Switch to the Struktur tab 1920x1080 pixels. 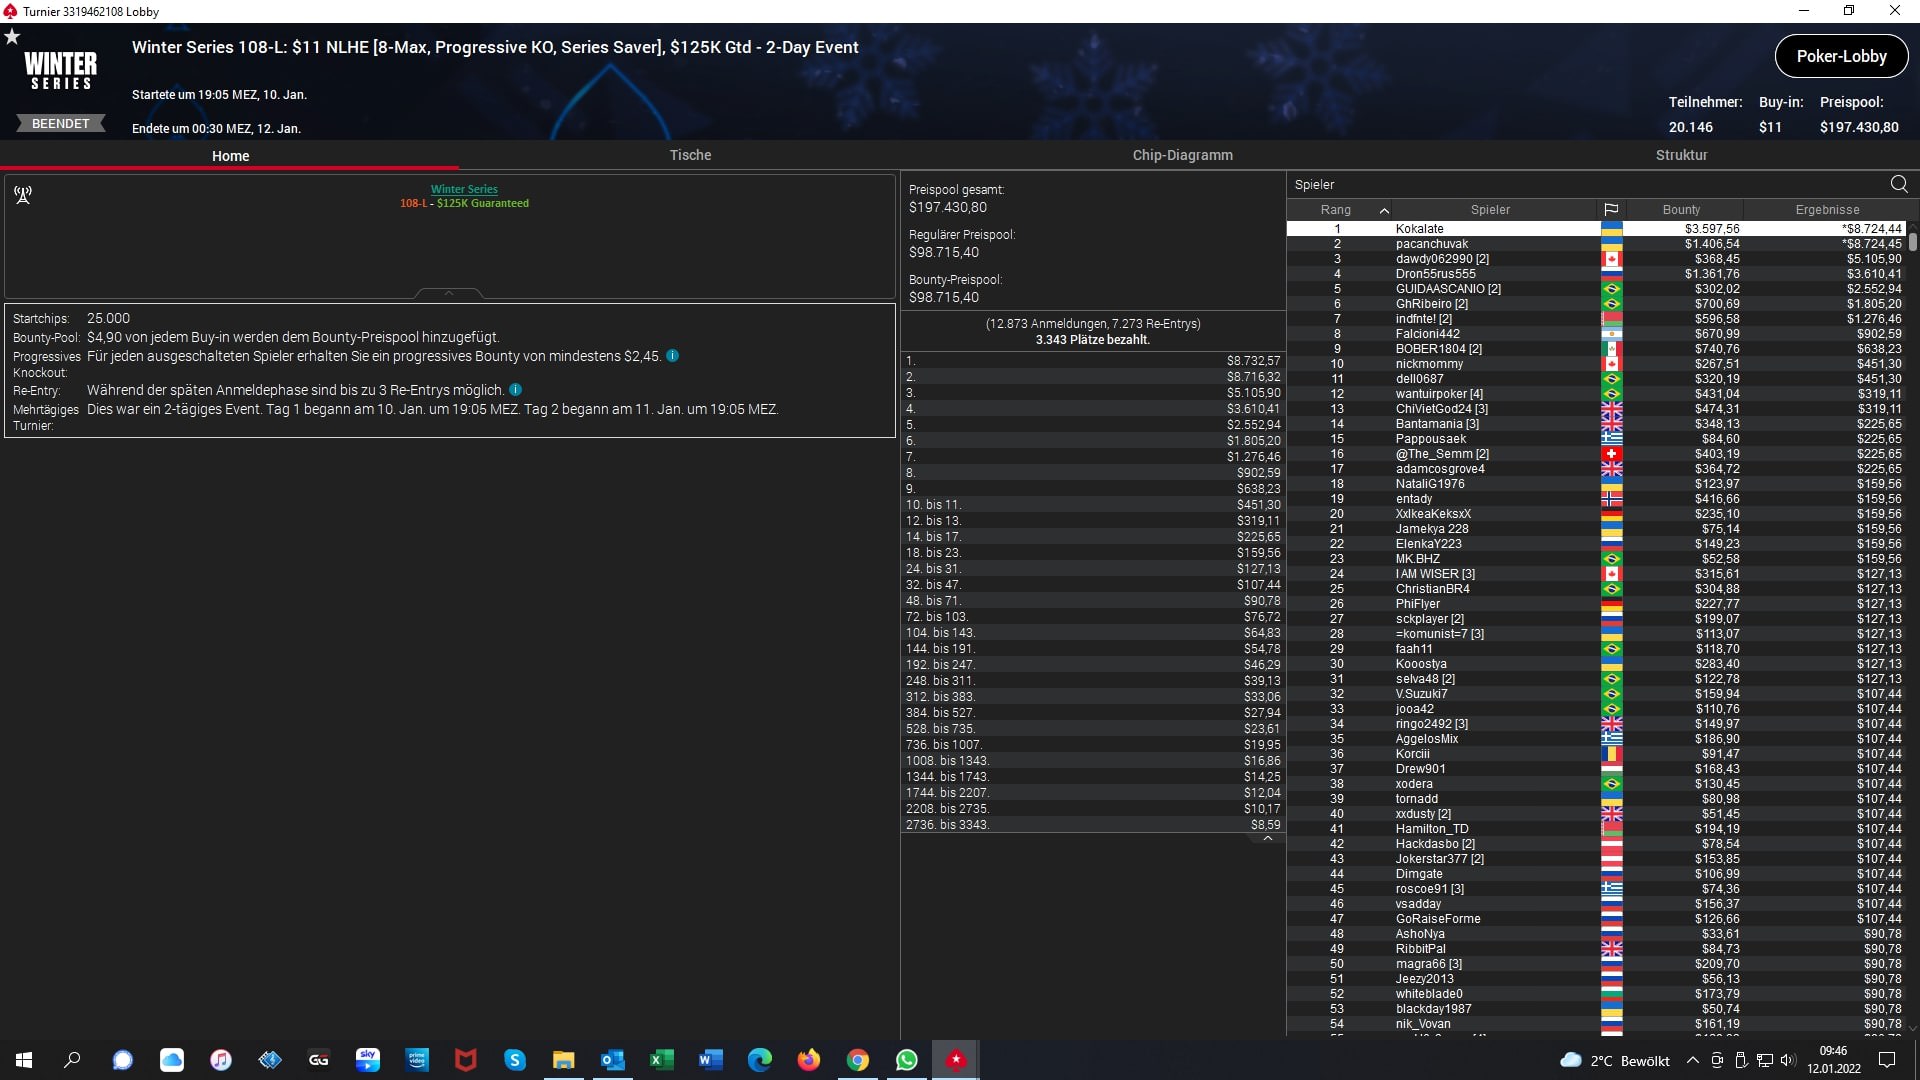1681,155
